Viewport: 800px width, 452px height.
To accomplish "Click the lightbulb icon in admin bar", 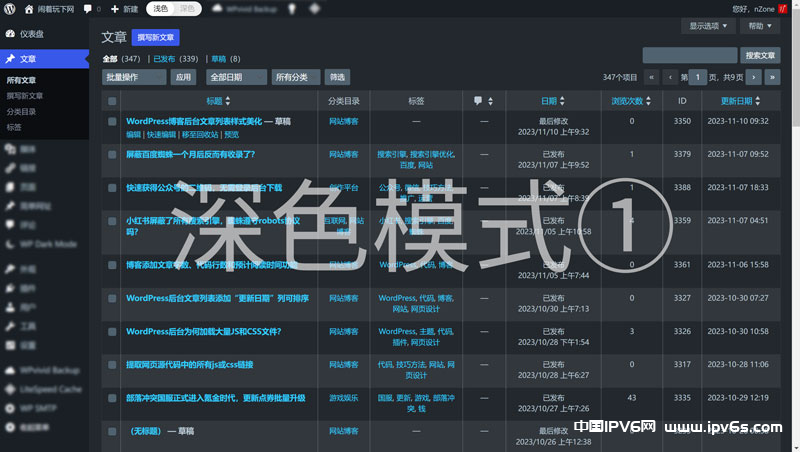I will pyautogui.click(x=292, y=9).
